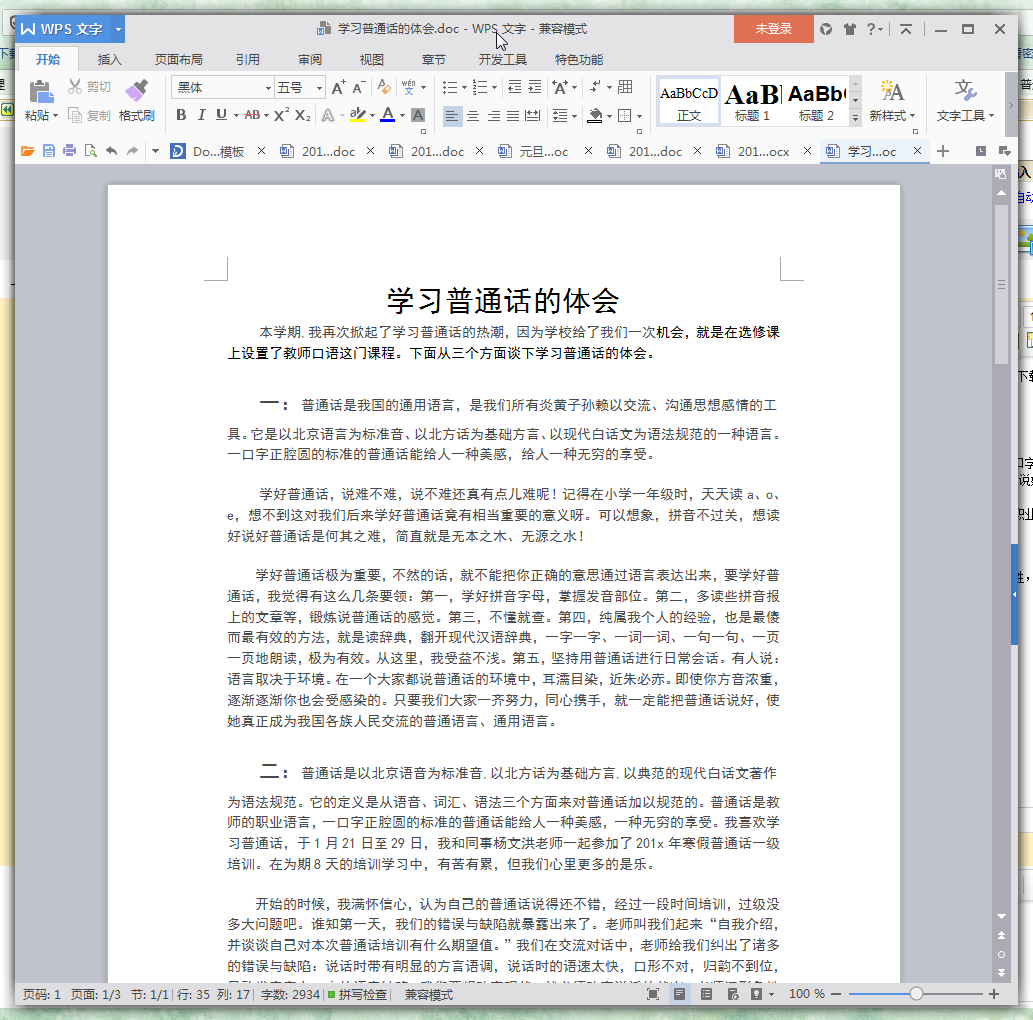This screenshot has width=1033, height=1020.
Task: Click the 未登录 login button
Action: click(x=773, y=29)
